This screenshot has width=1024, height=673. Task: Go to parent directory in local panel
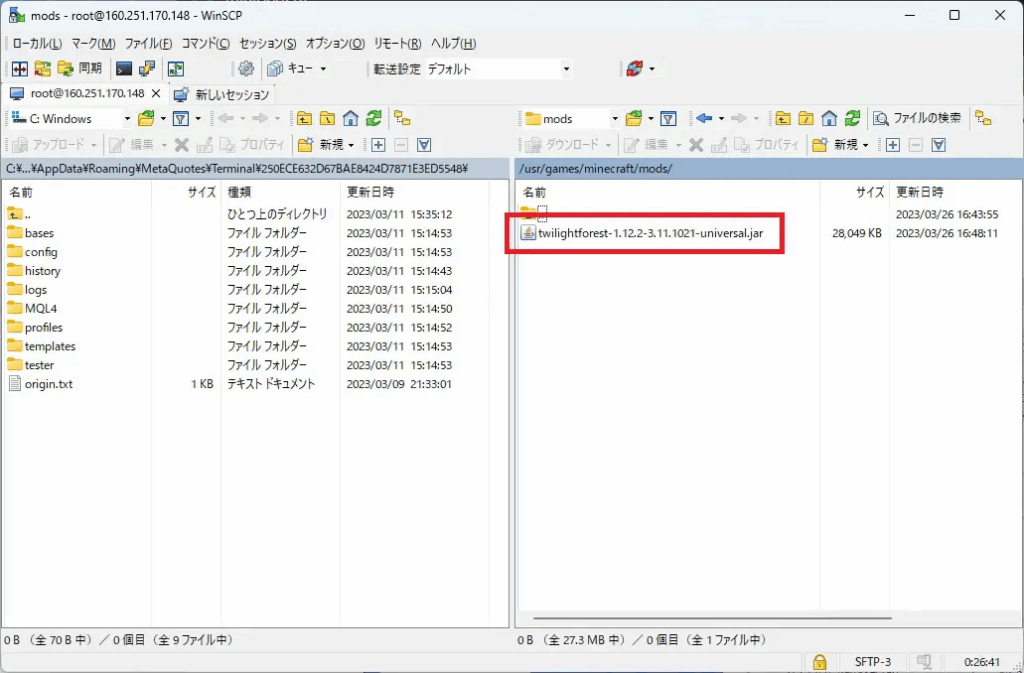[304, 118]
